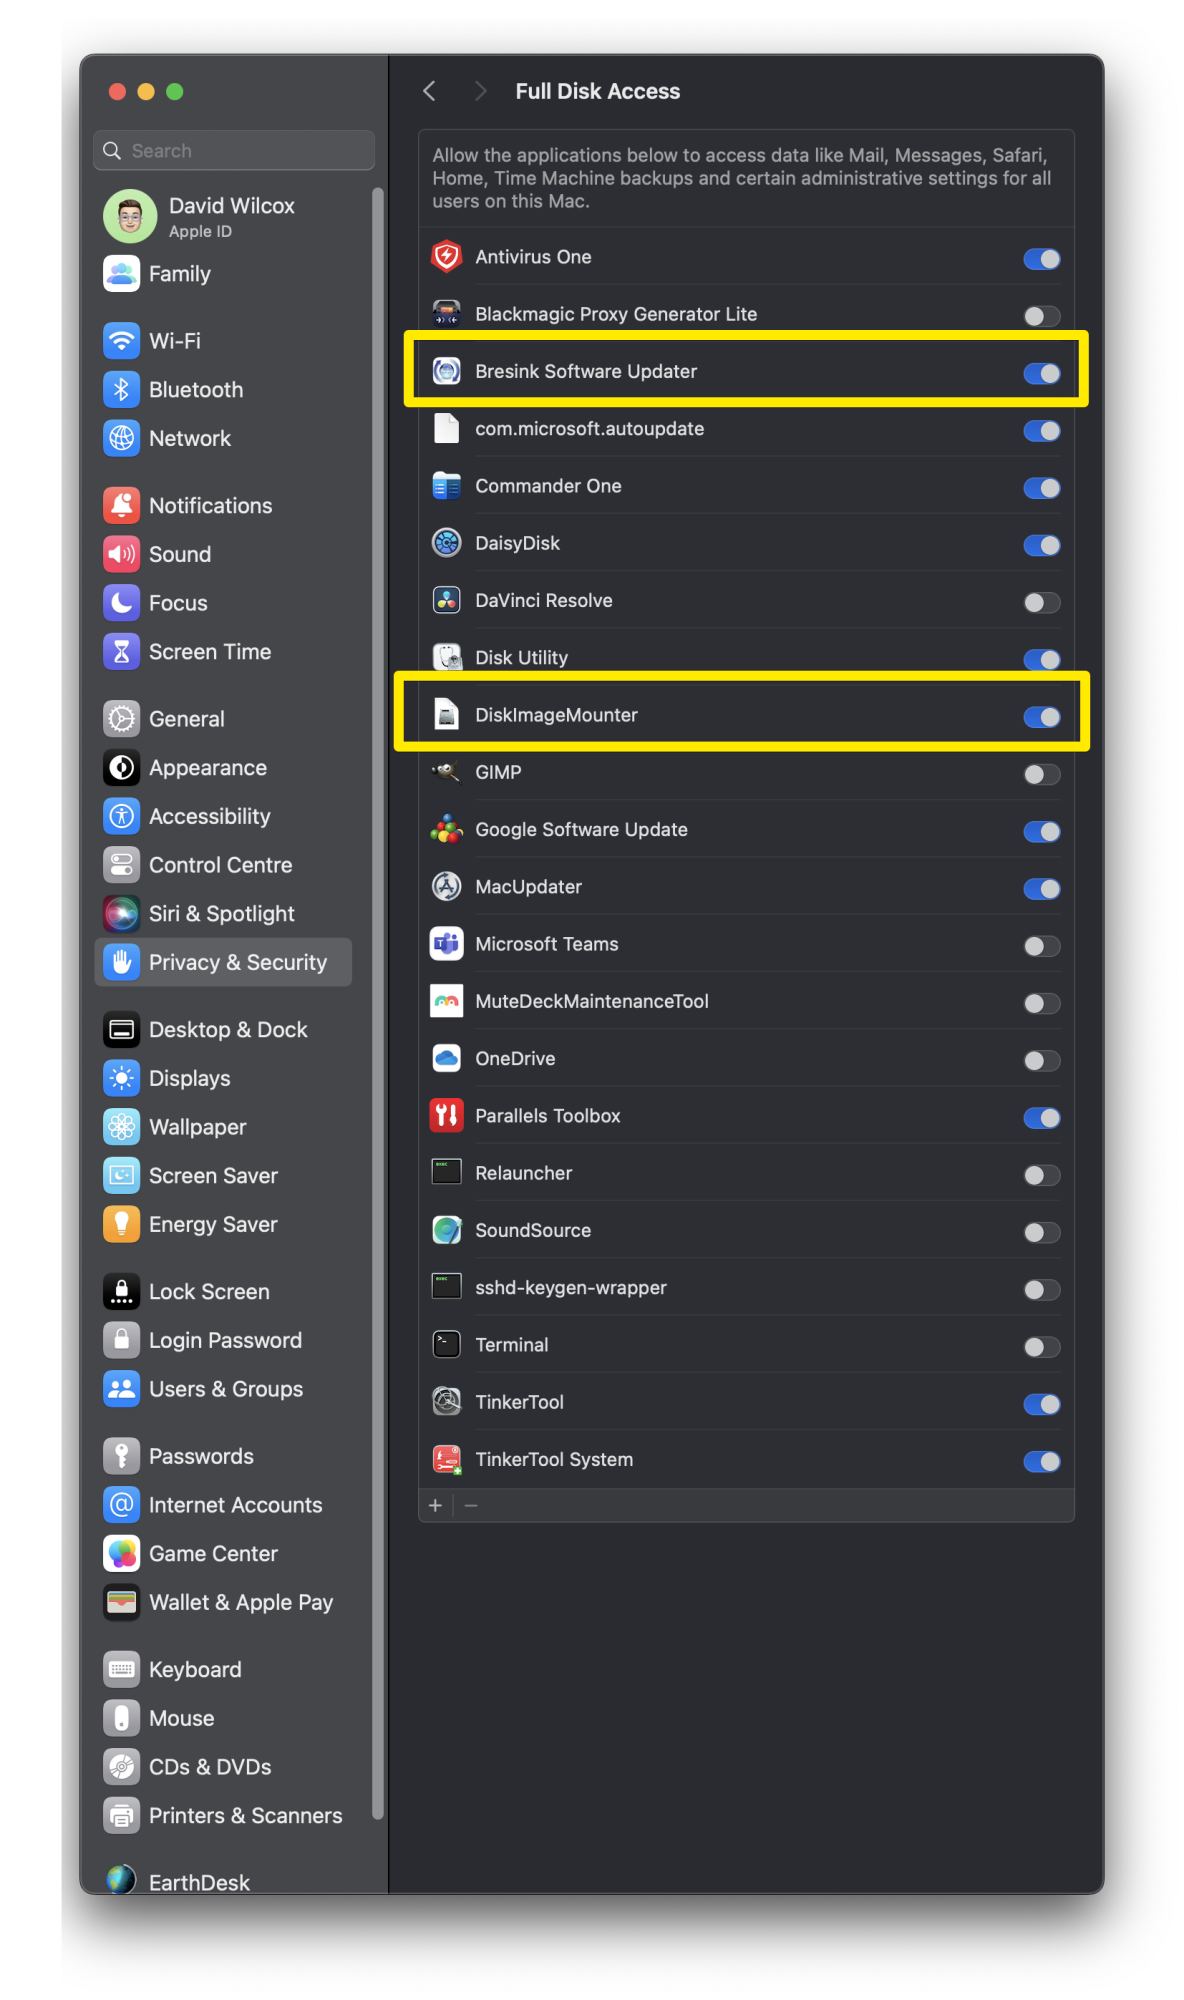Screen dimensions: 1184x2000
Task: Click the TinkerTool System icon
Action: tap(446, 1459)
